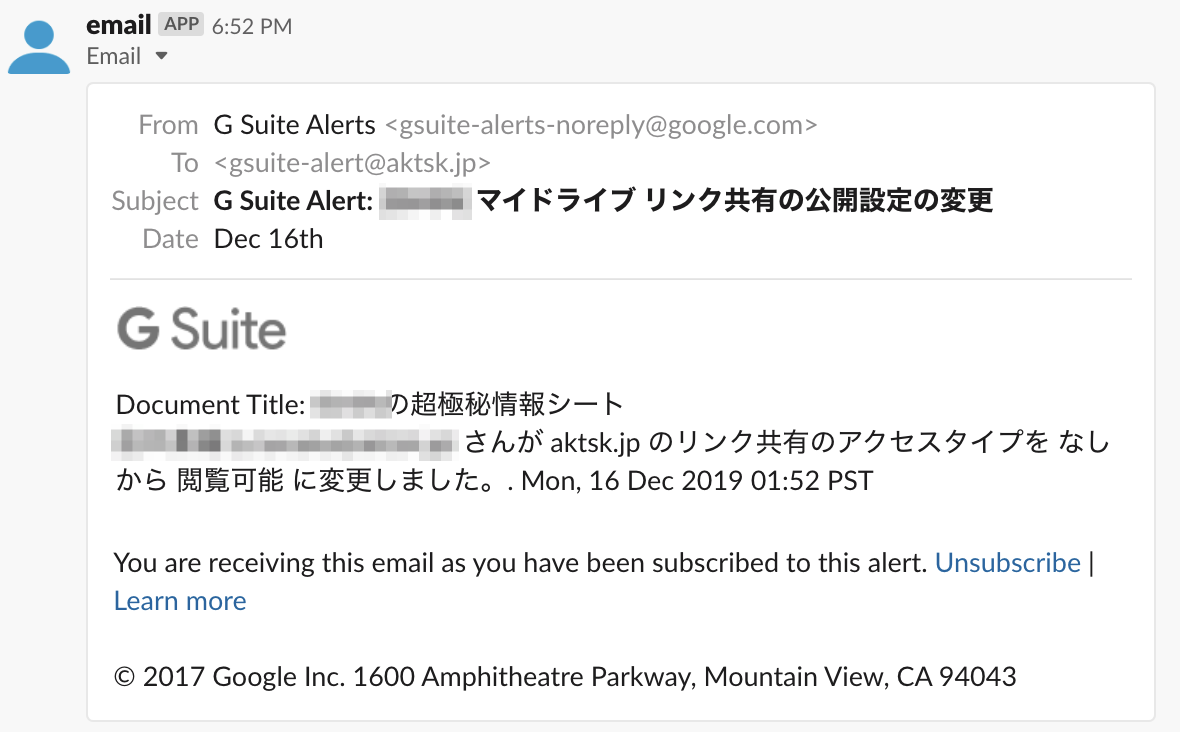Click the Dec 16th date value

268,238
